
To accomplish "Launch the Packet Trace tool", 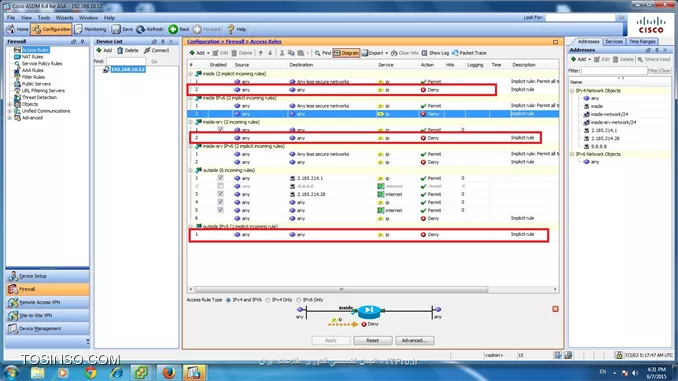I will click(x=469, y=53).
